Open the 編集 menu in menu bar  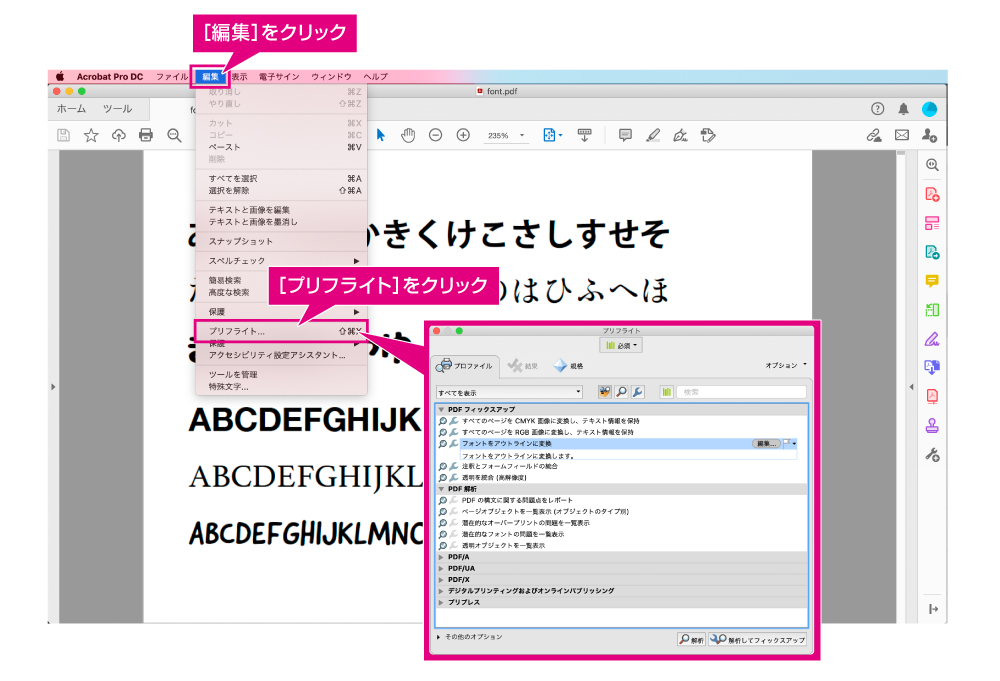[210, 77]
